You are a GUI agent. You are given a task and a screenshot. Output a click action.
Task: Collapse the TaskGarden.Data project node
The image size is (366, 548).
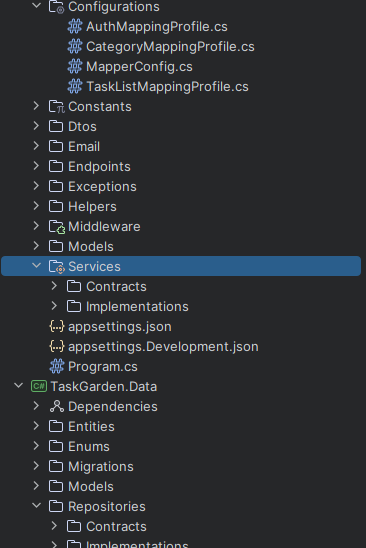coord(18,386)
